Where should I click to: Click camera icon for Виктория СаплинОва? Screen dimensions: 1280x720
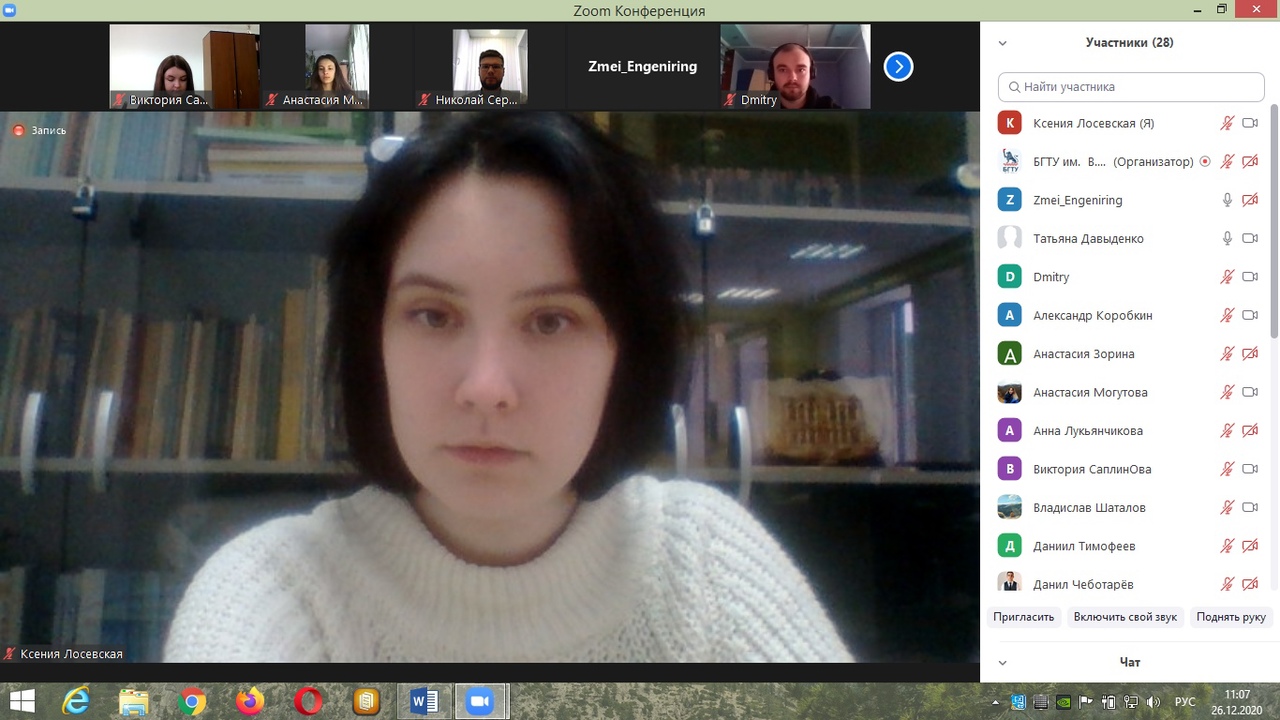tap(1249, 469)
